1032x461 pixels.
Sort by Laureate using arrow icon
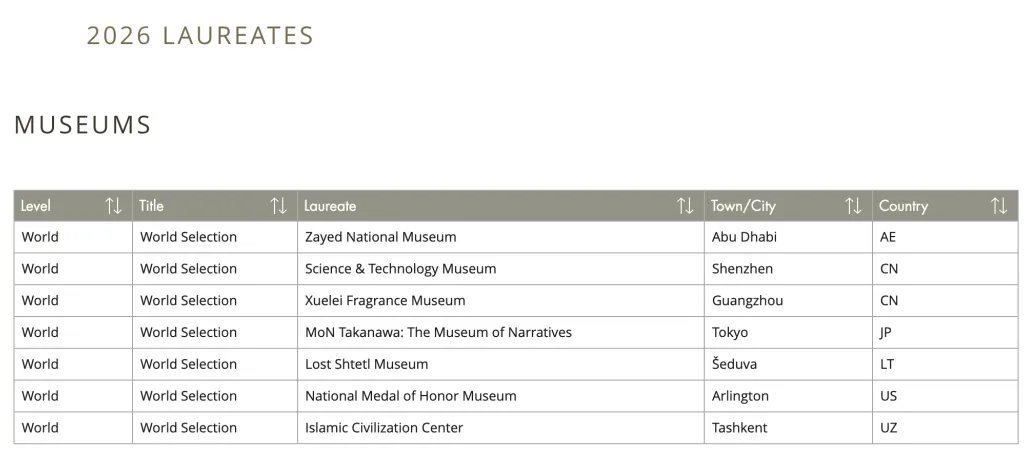[685, 206]
